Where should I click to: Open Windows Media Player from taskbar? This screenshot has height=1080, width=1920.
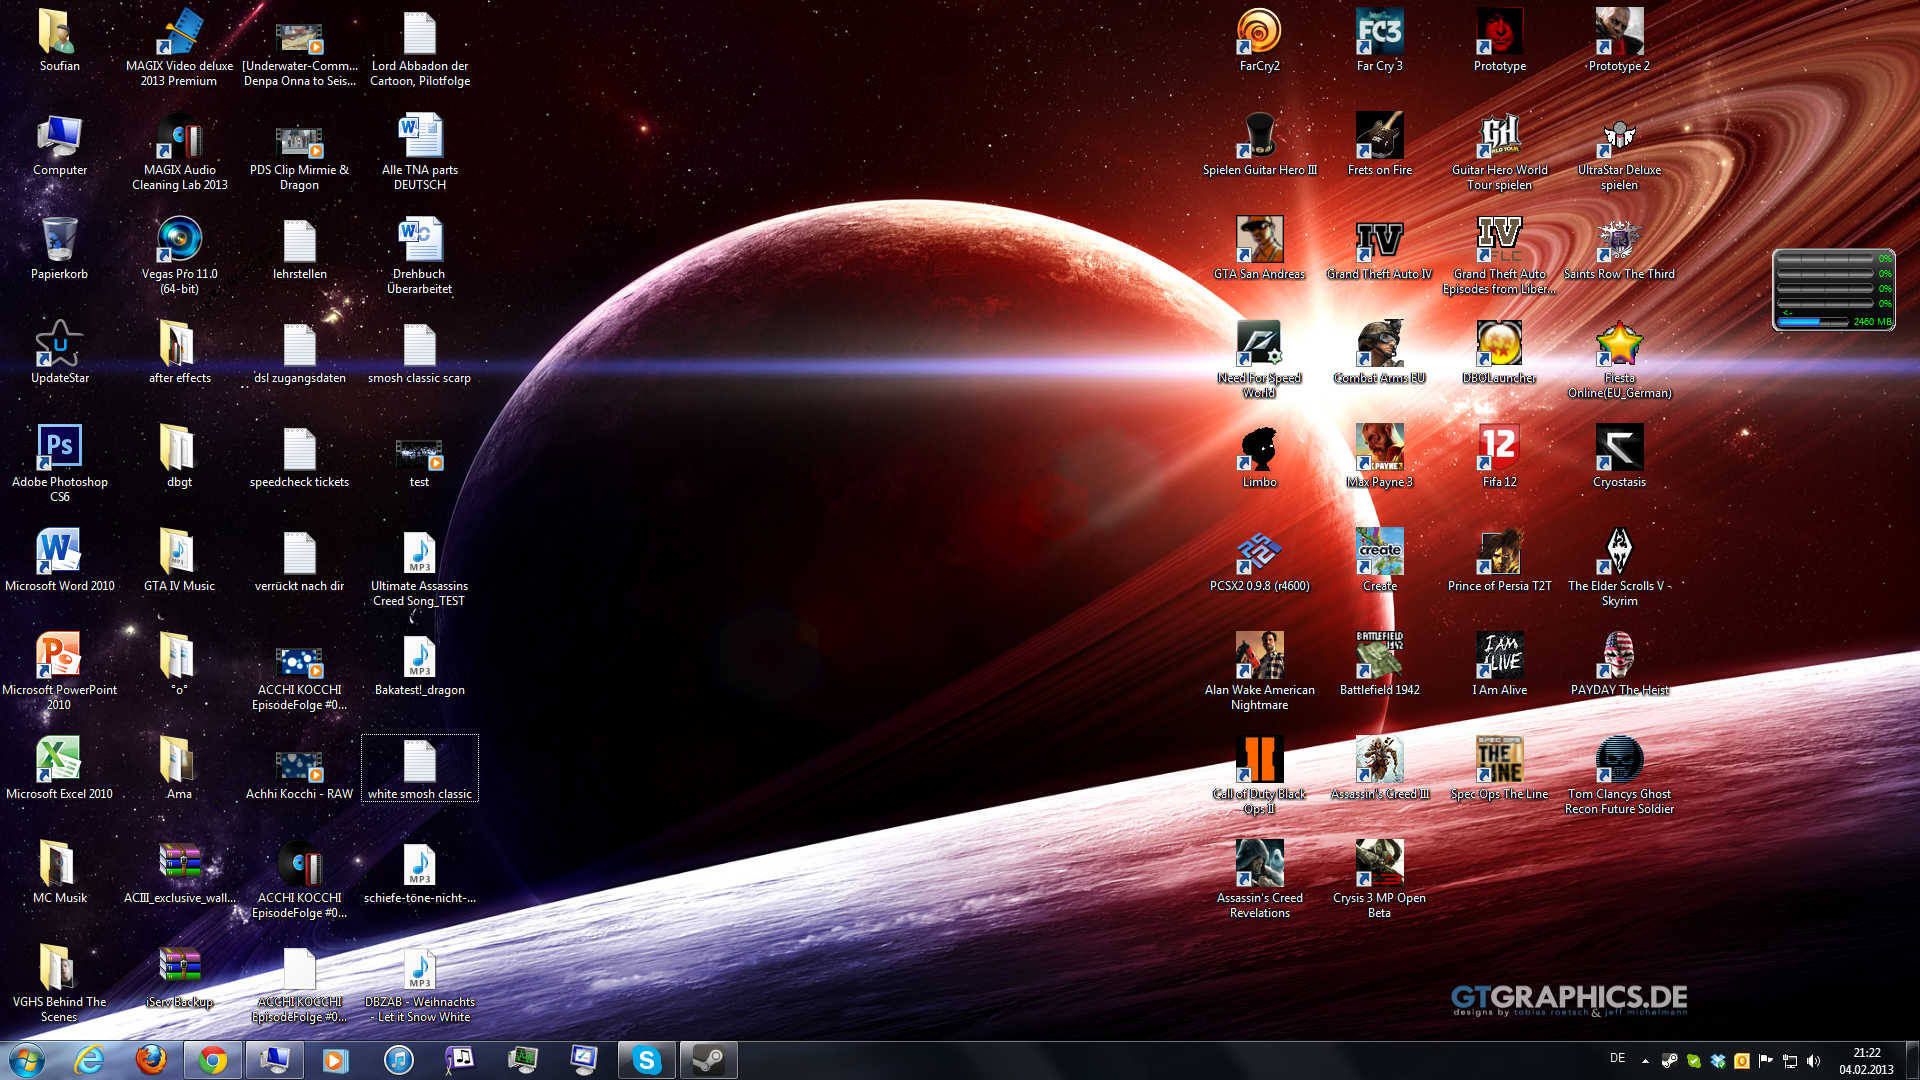pos(335,1060)
